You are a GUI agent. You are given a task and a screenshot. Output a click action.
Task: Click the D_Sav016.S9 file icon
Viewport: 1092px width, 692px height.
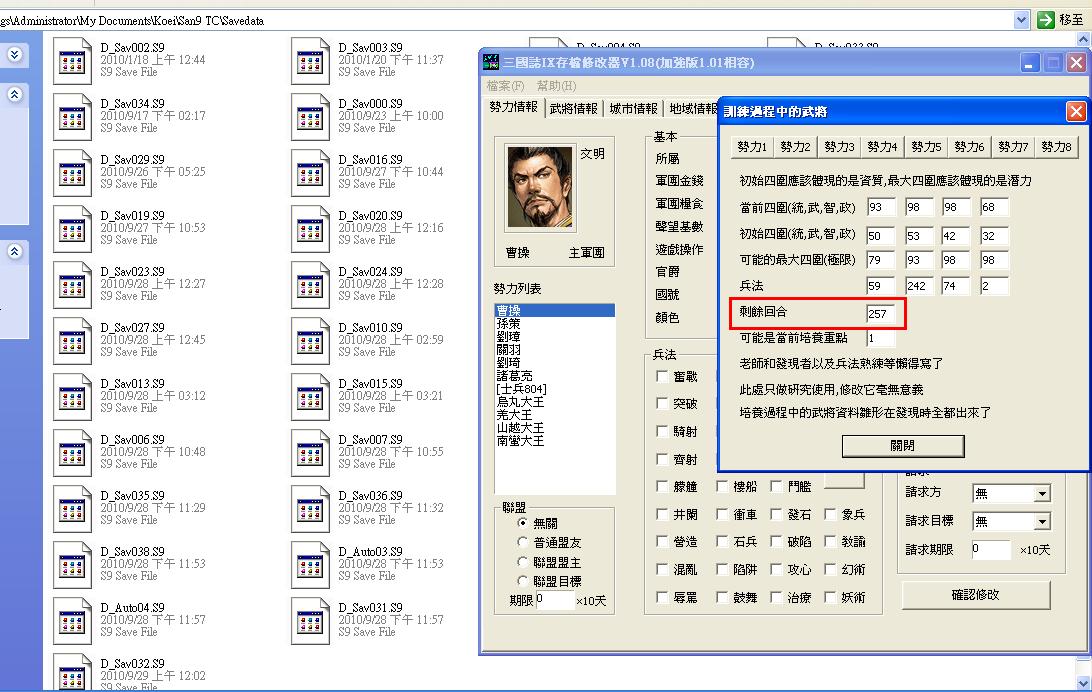point(309,172)
